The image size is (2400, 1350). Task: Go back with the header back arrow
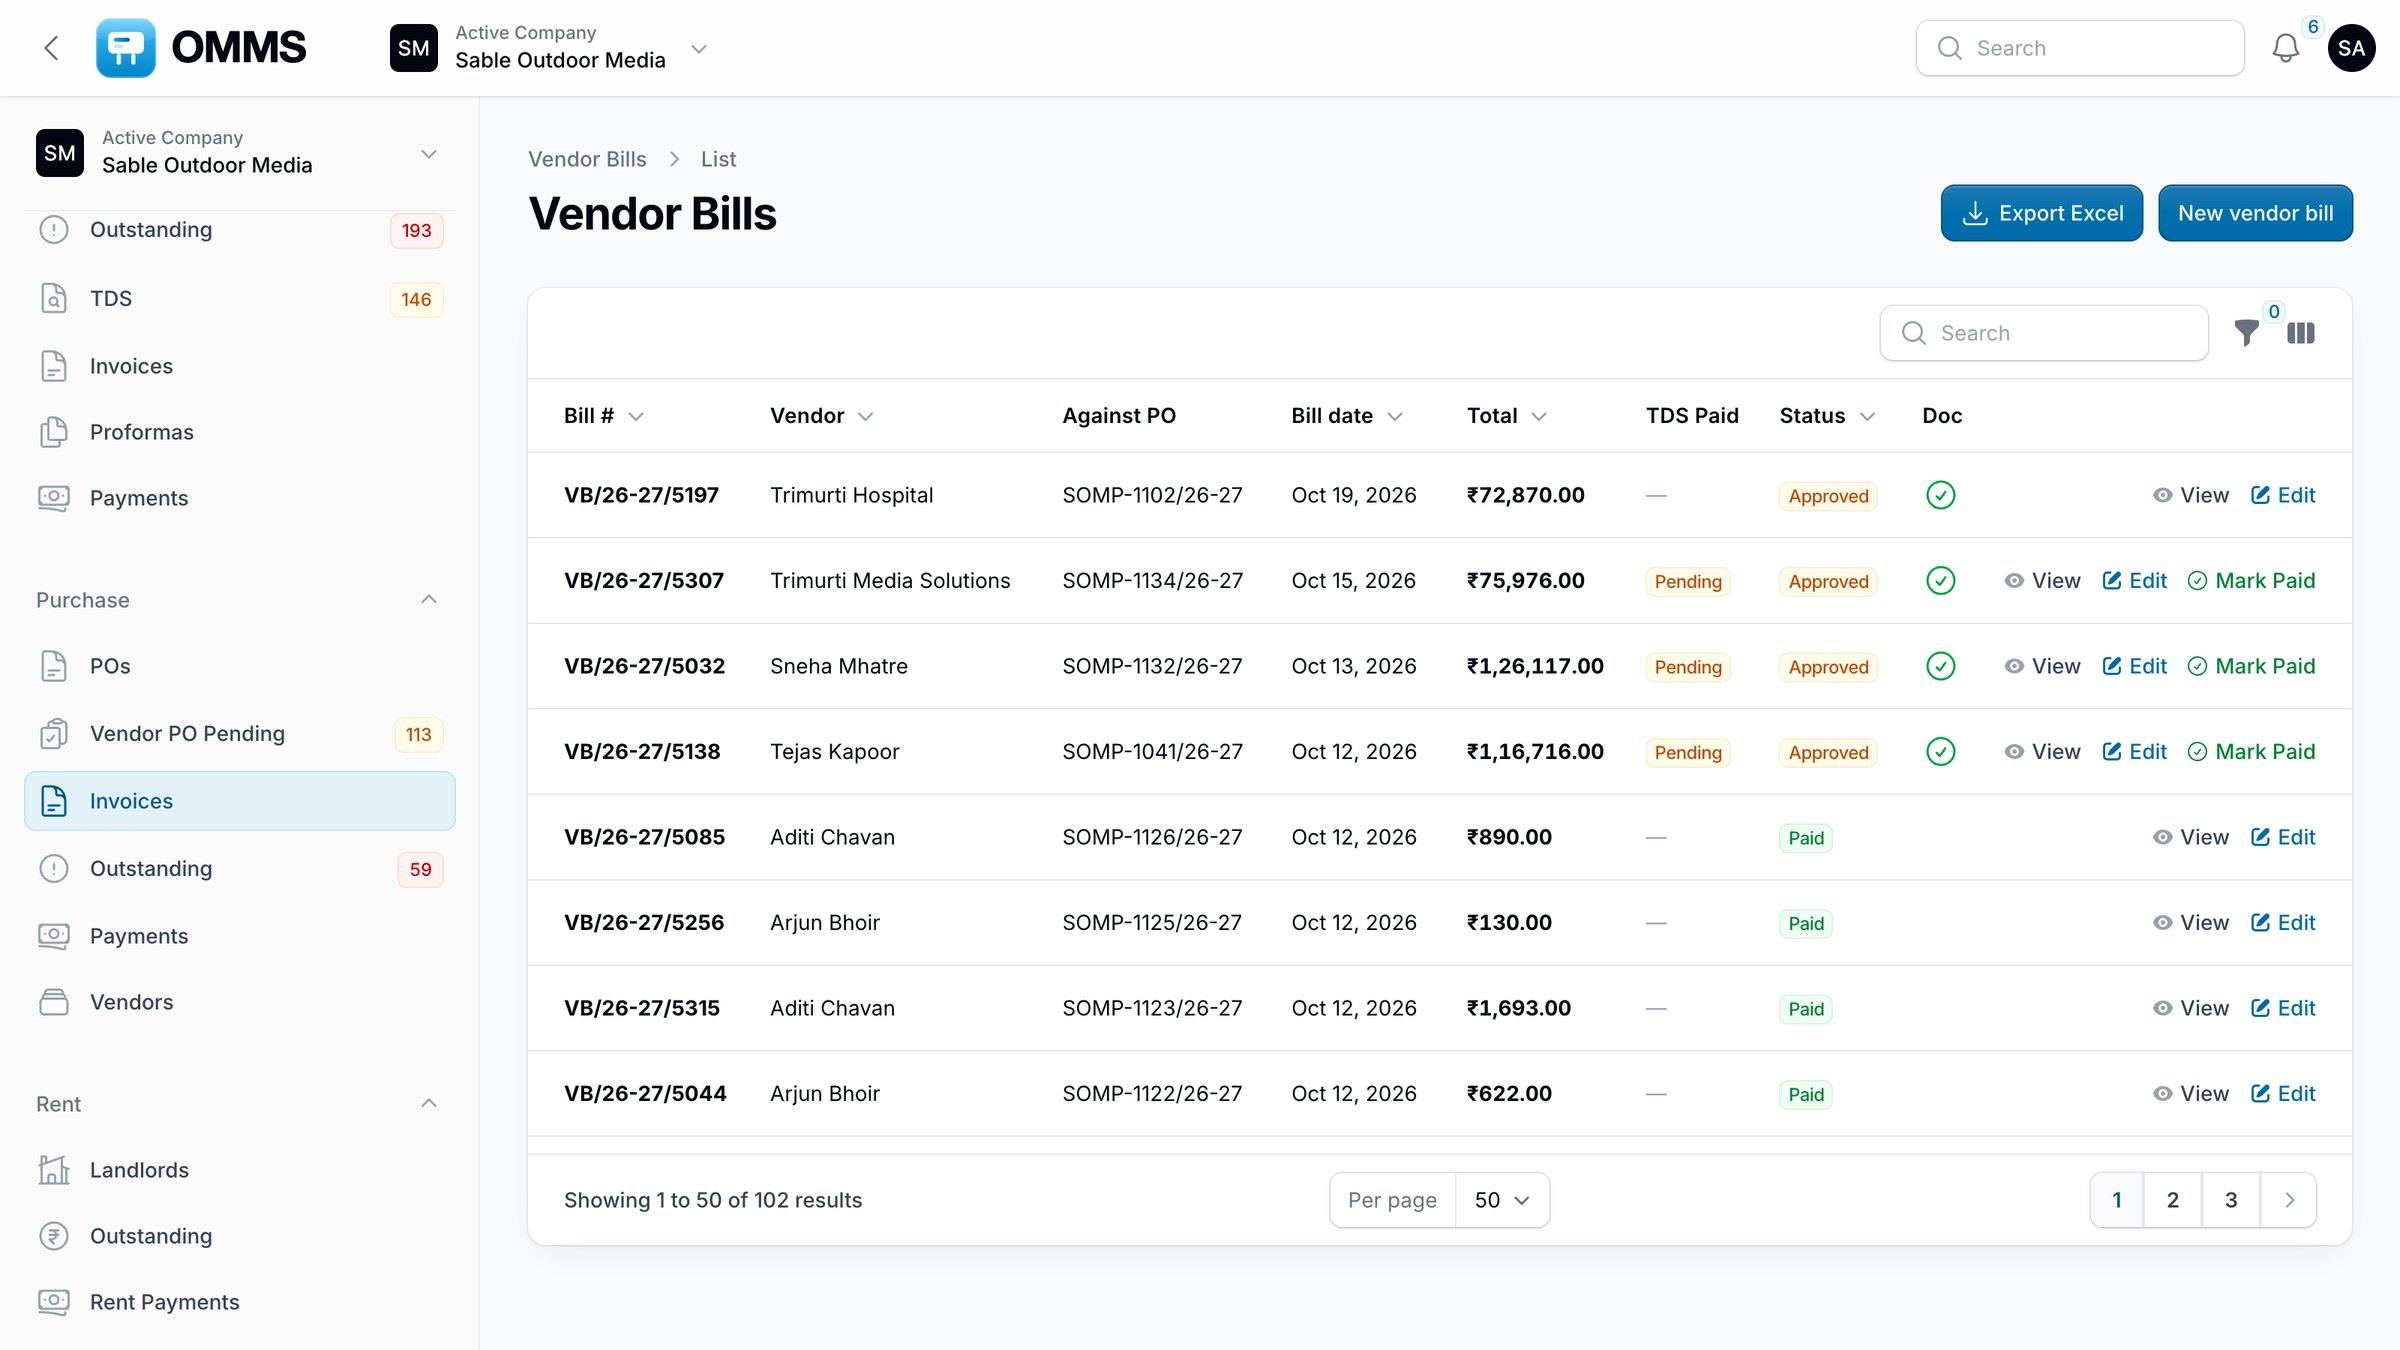pyautogui.click(x=52, y=48)
